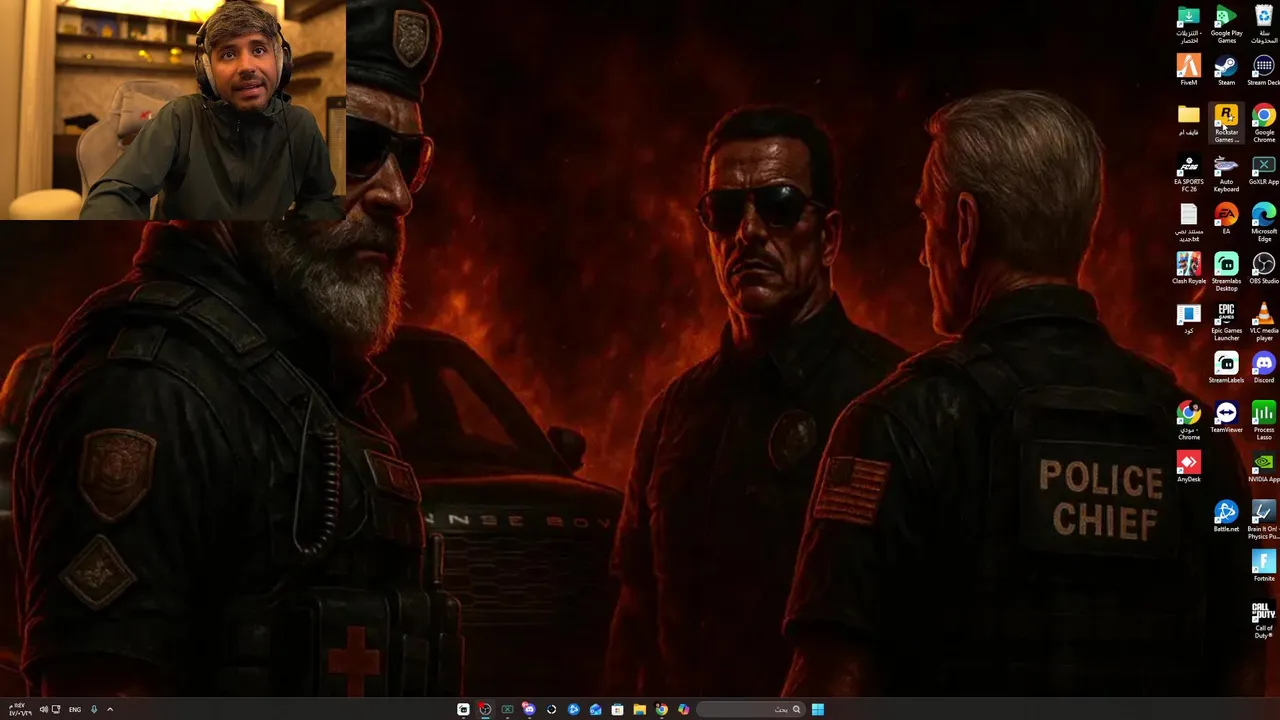Launch the EA app shortcut

click(1226, 219)
